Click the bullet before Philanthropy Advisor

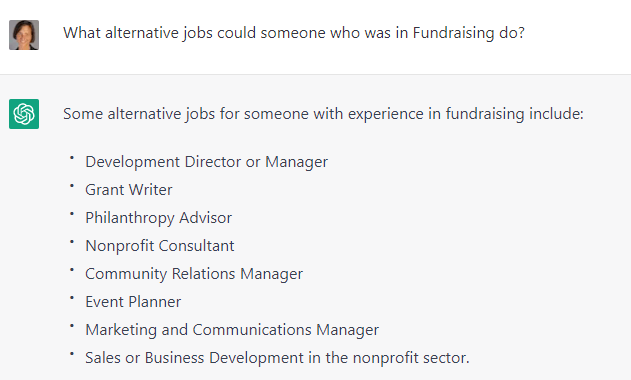coord(72,214)
